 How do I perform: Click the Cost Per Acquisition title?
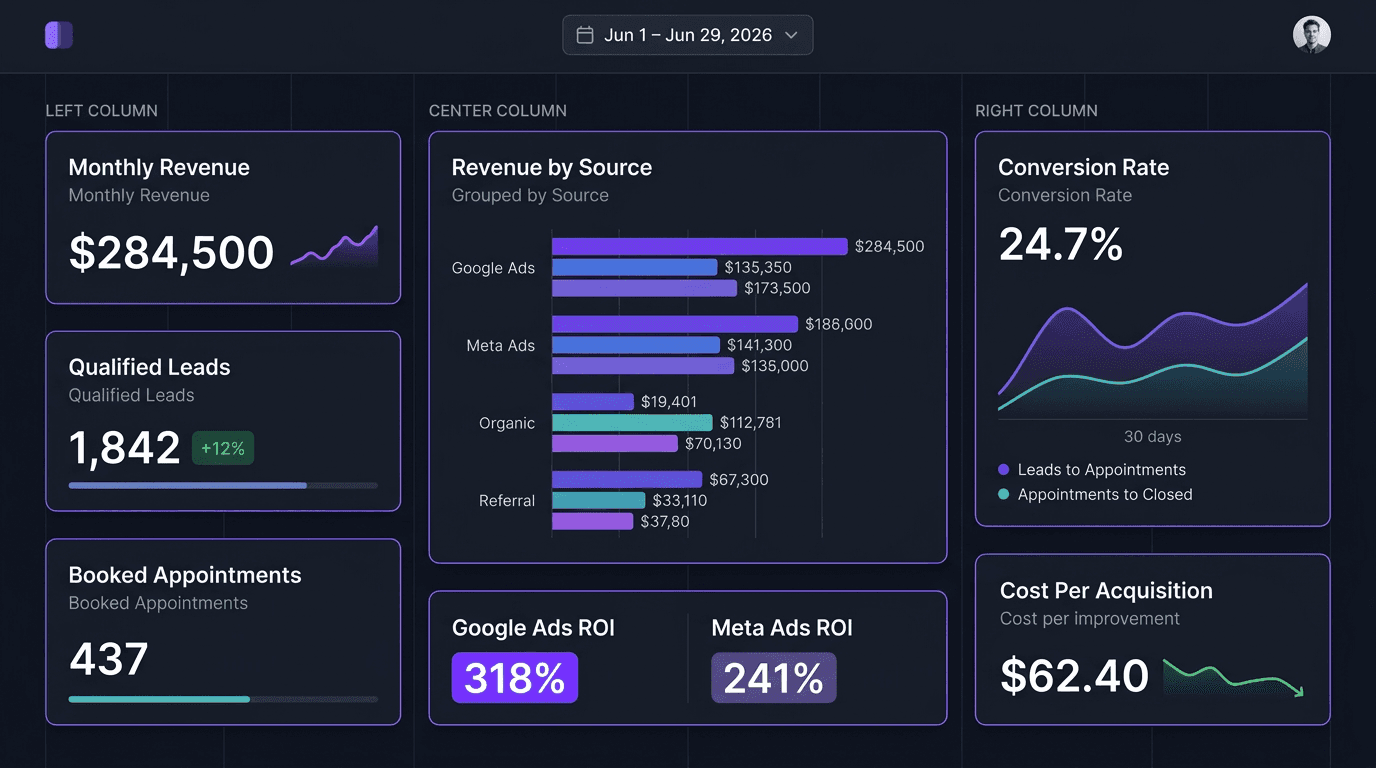pyautogui.click(x=1106, y=591)
